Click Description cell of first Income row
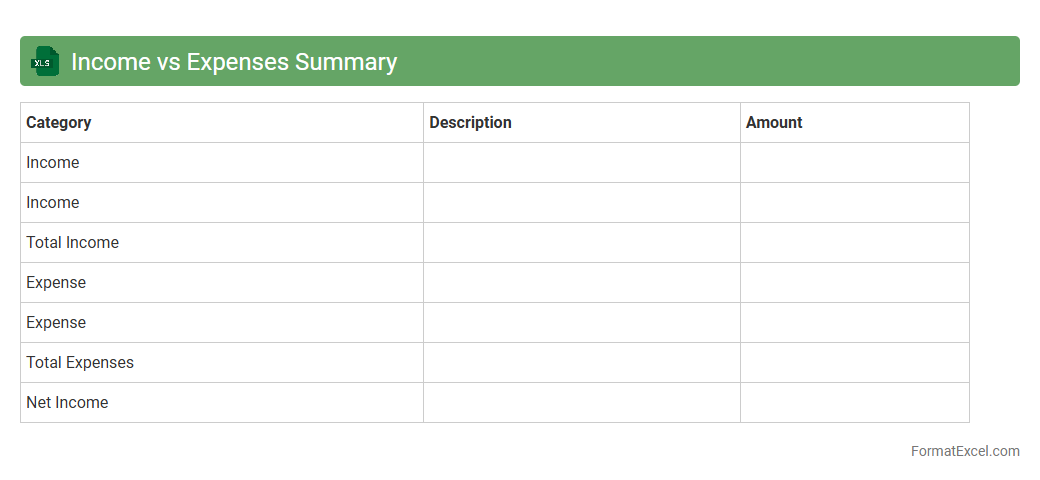Image resolution: width=1040 pixels, height=480 pixels. click(x=581, y=162)
